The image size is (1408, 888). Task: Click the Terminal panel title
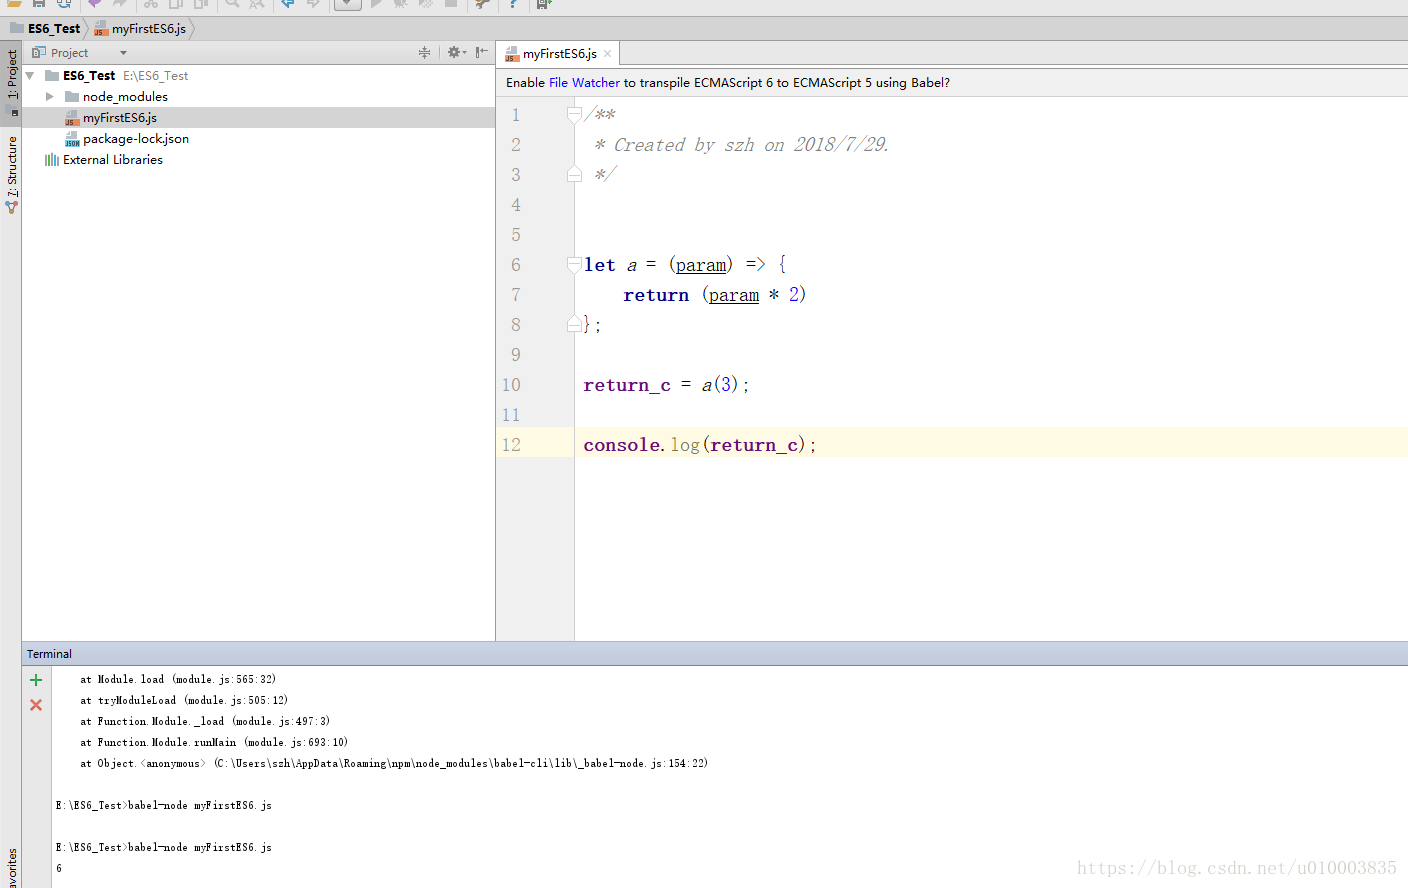click(49, 654)
